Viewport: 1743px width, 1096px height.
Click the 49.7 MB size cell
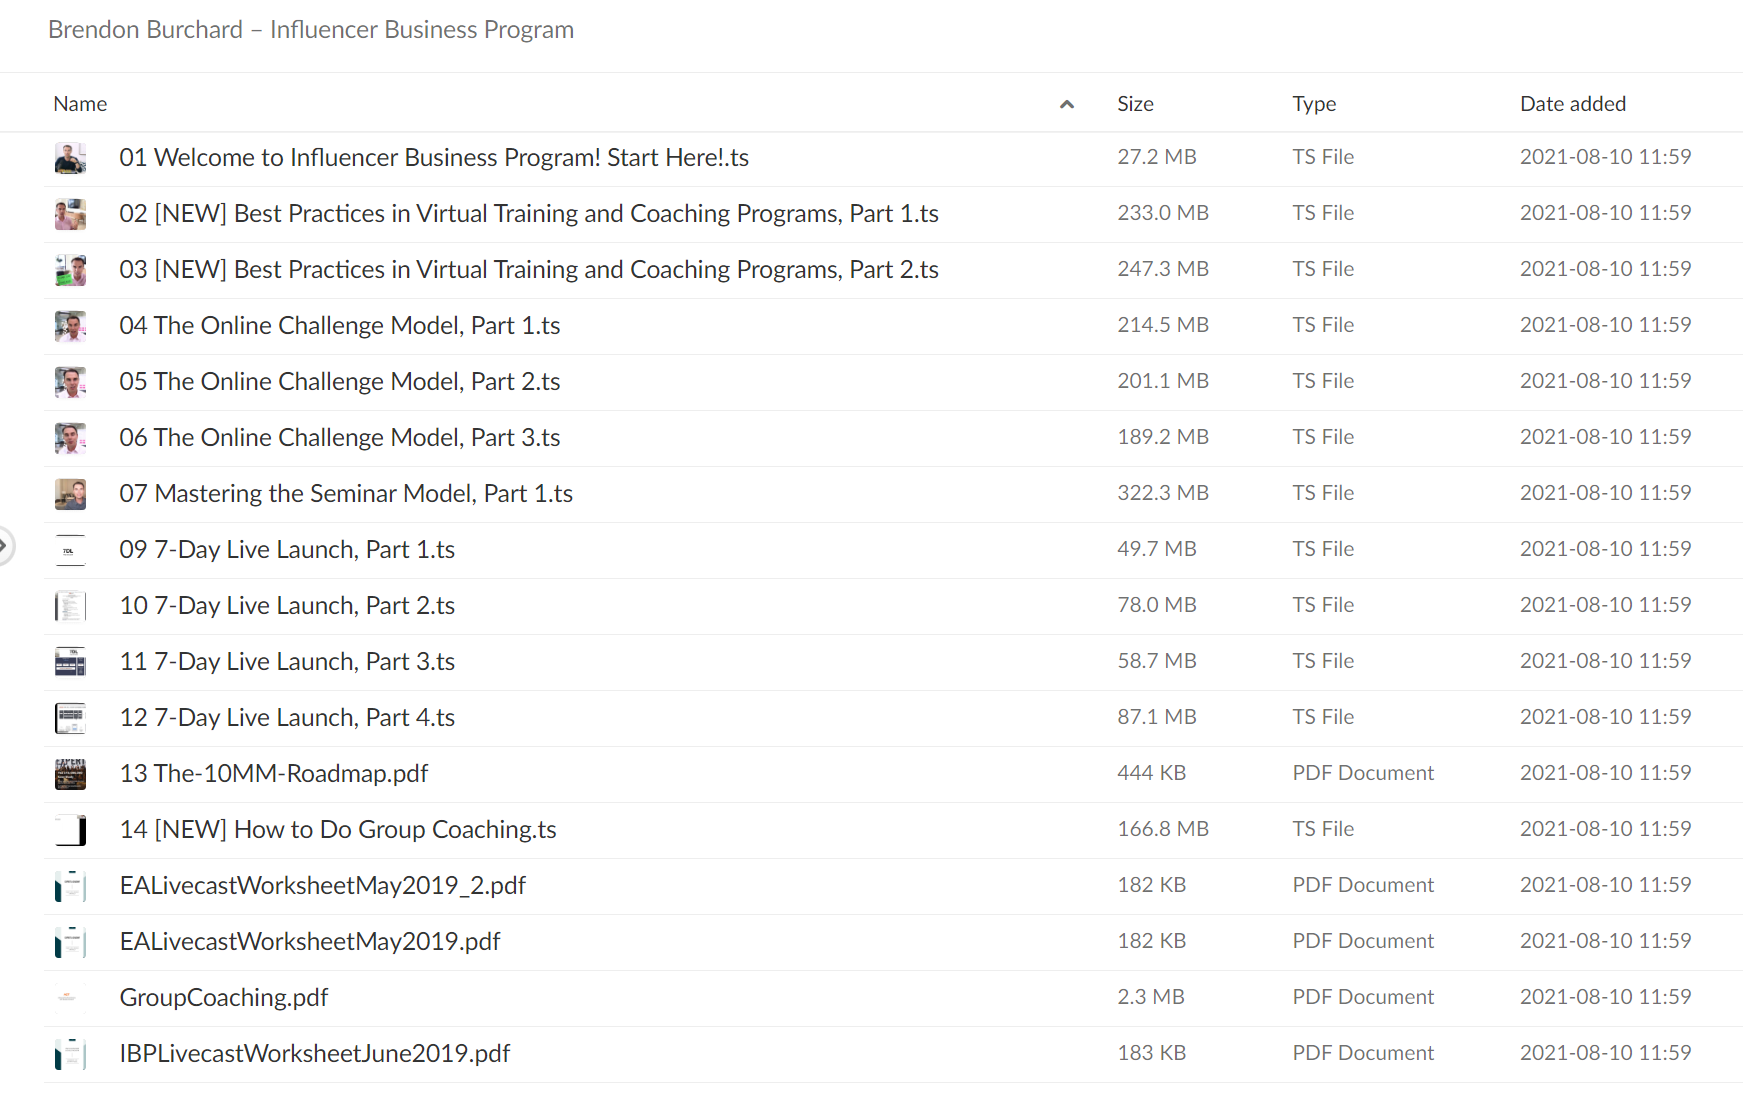[1157, 549]
